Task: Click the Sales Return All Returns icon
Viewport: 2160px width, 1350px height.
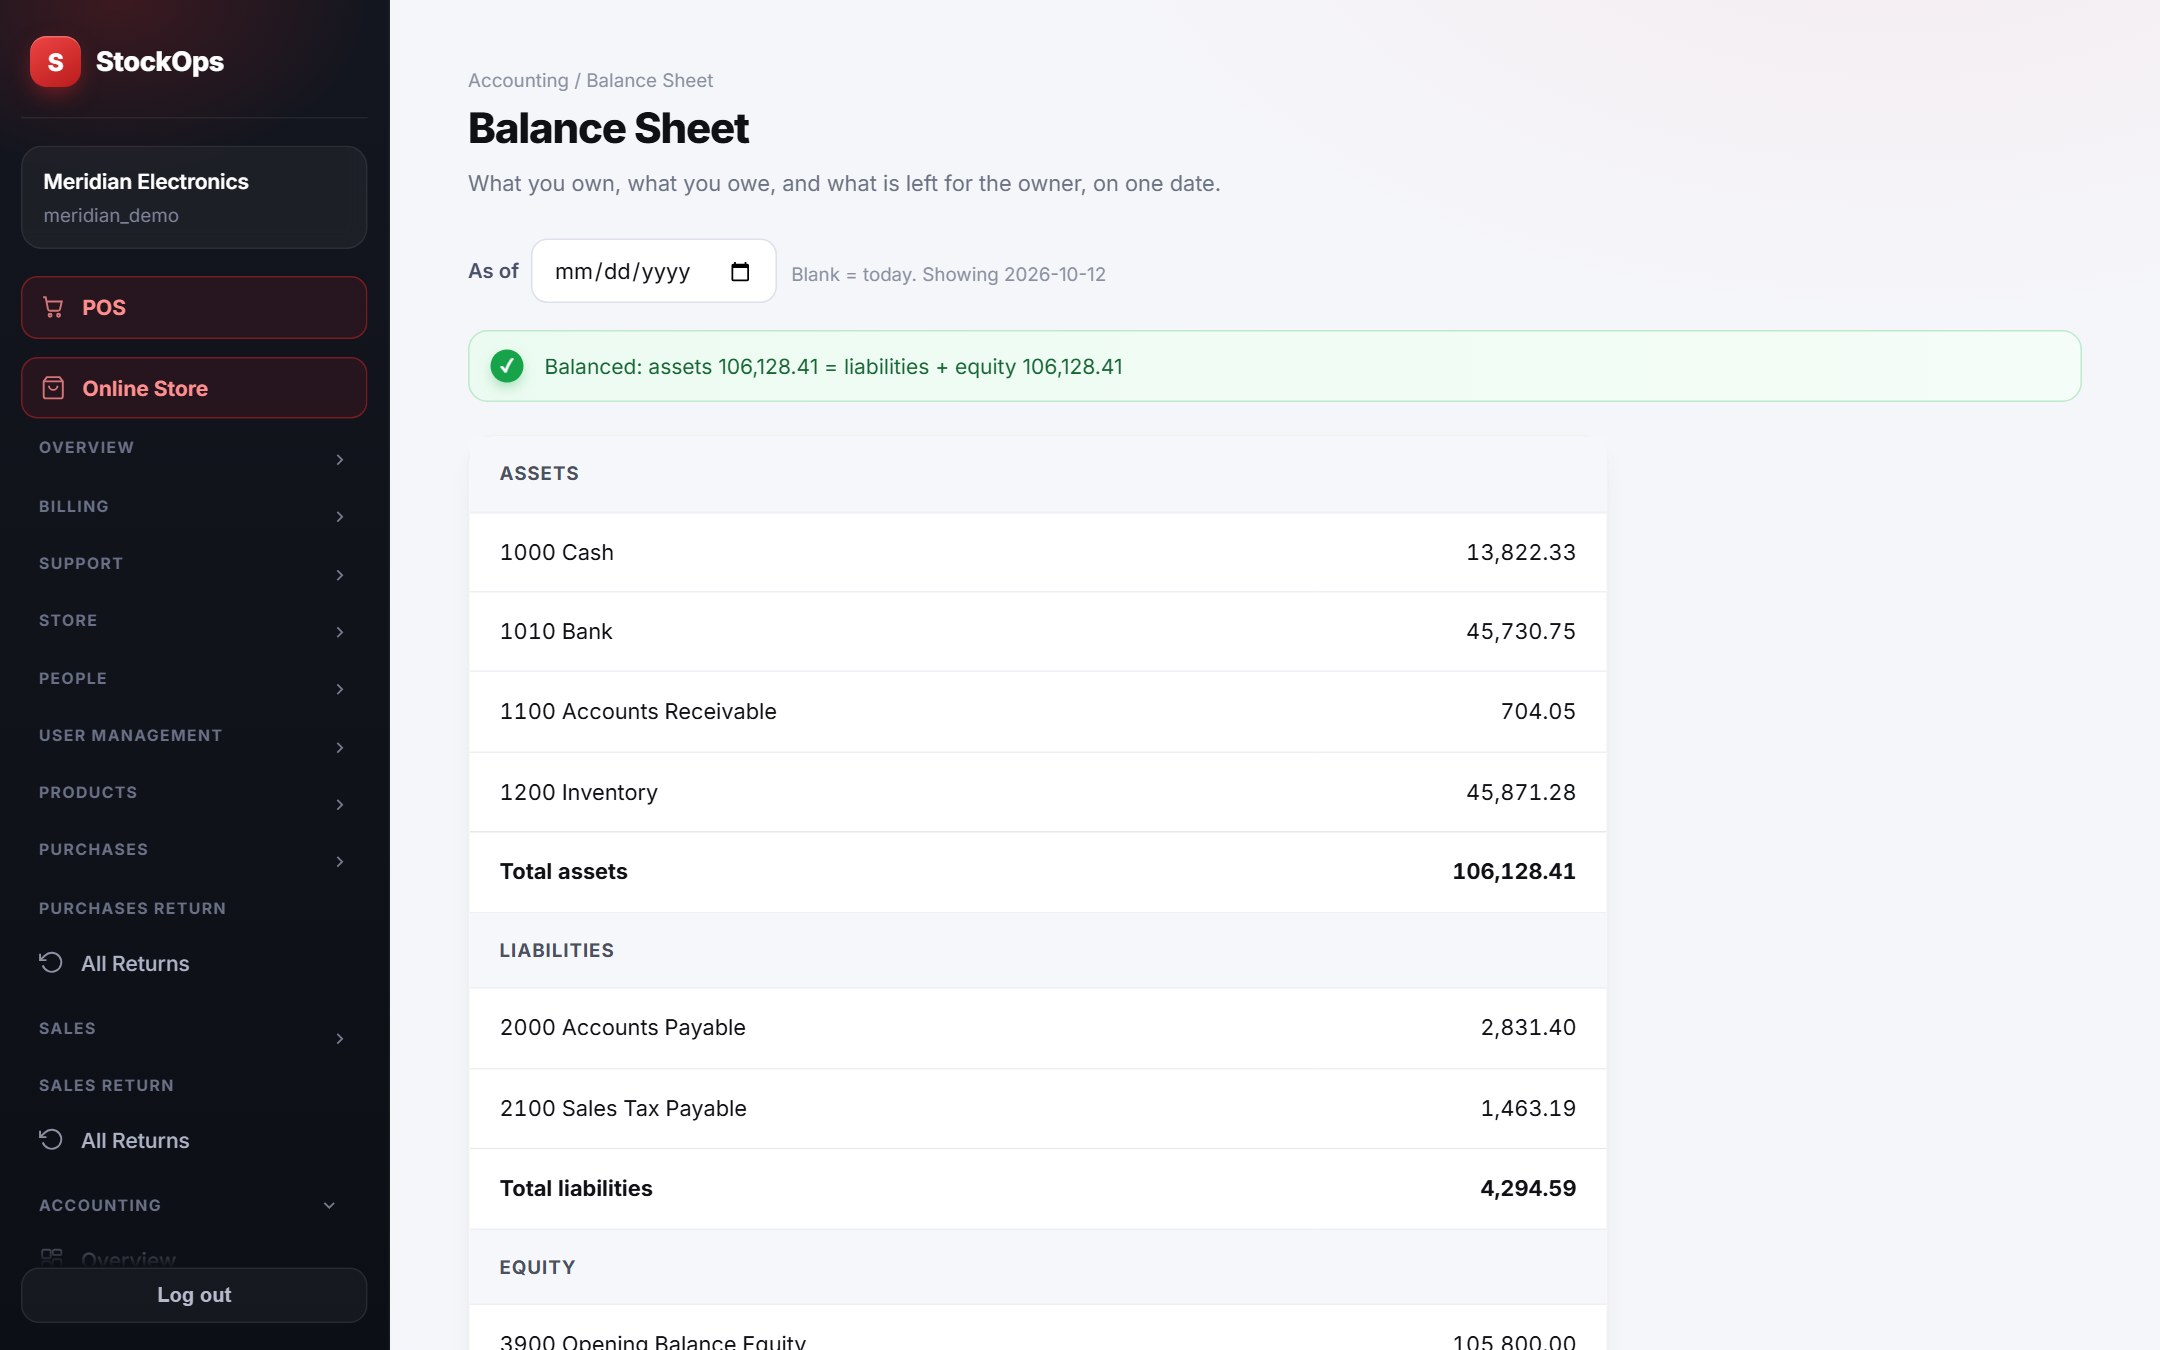Action: (x=51, y=1140)
